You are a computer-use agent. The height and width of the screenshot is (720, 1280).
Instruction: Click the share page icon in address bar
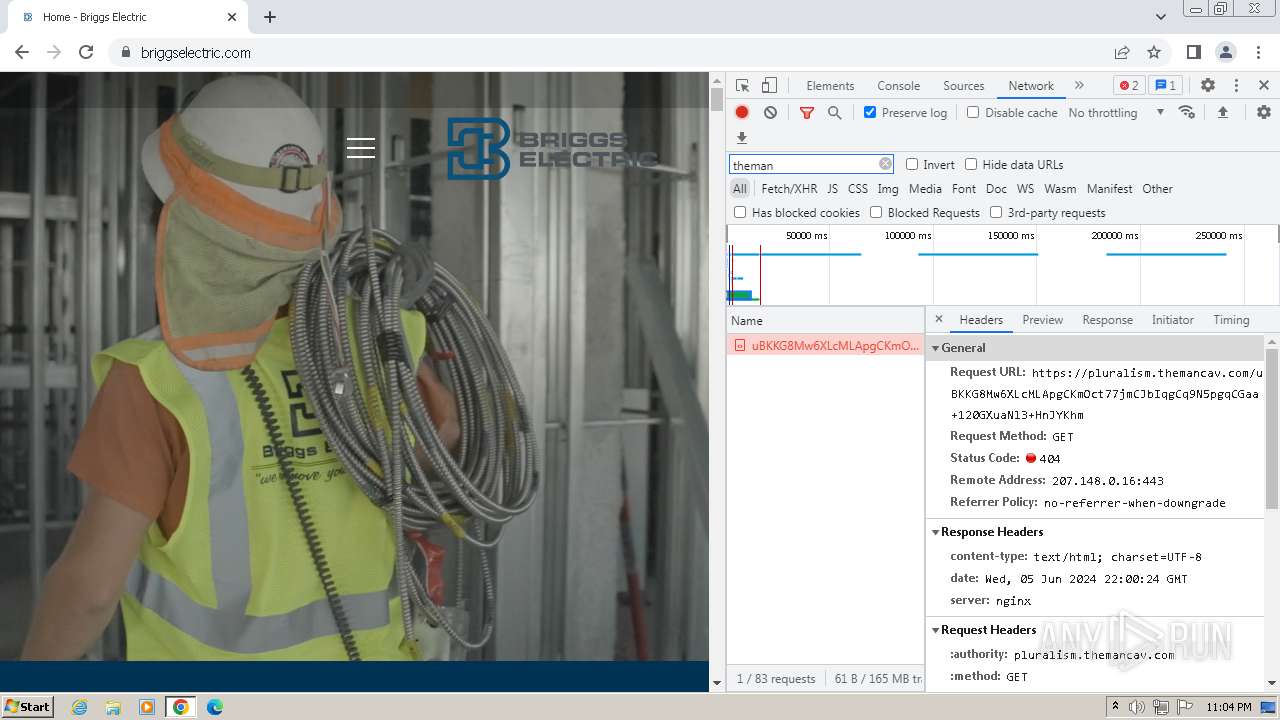click(1122, 52)
